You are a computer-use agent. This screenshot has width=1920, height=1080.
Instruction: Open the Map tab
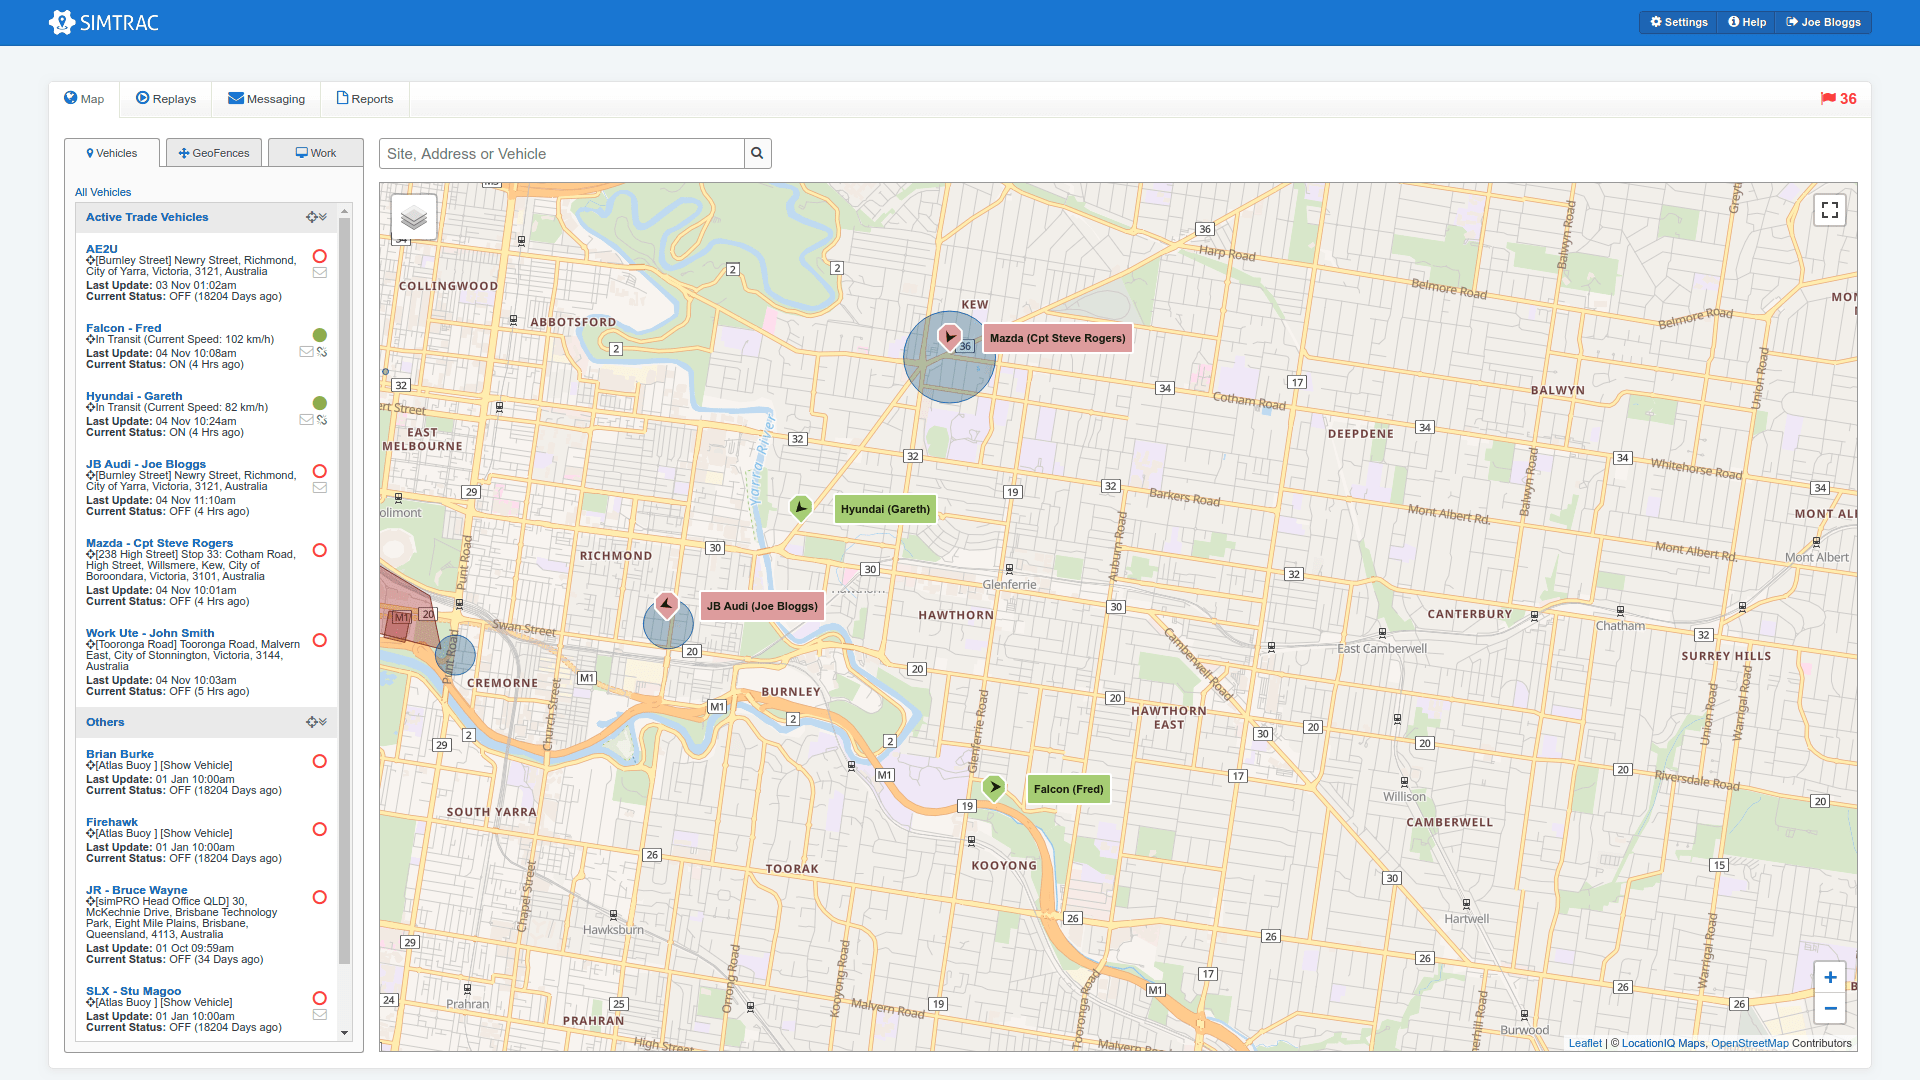tap(84, 99)
